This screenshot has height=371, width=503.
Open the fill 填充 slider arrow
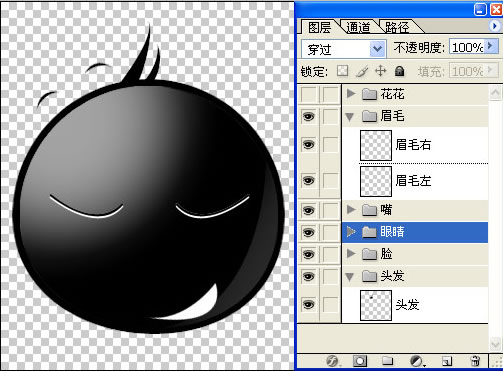coord(490,70)
